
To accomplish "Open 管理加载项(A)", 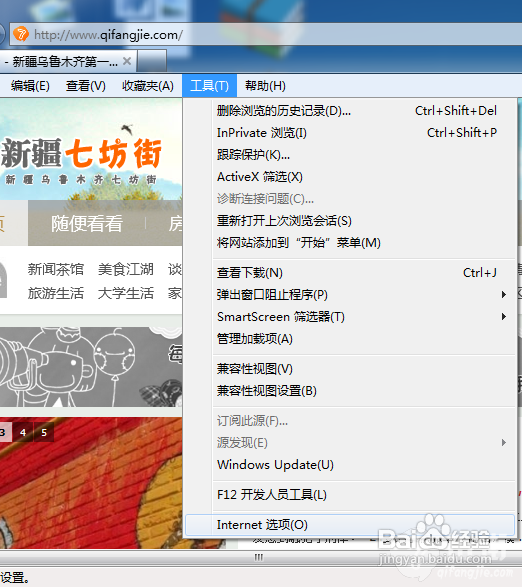I will coord(350,339).
